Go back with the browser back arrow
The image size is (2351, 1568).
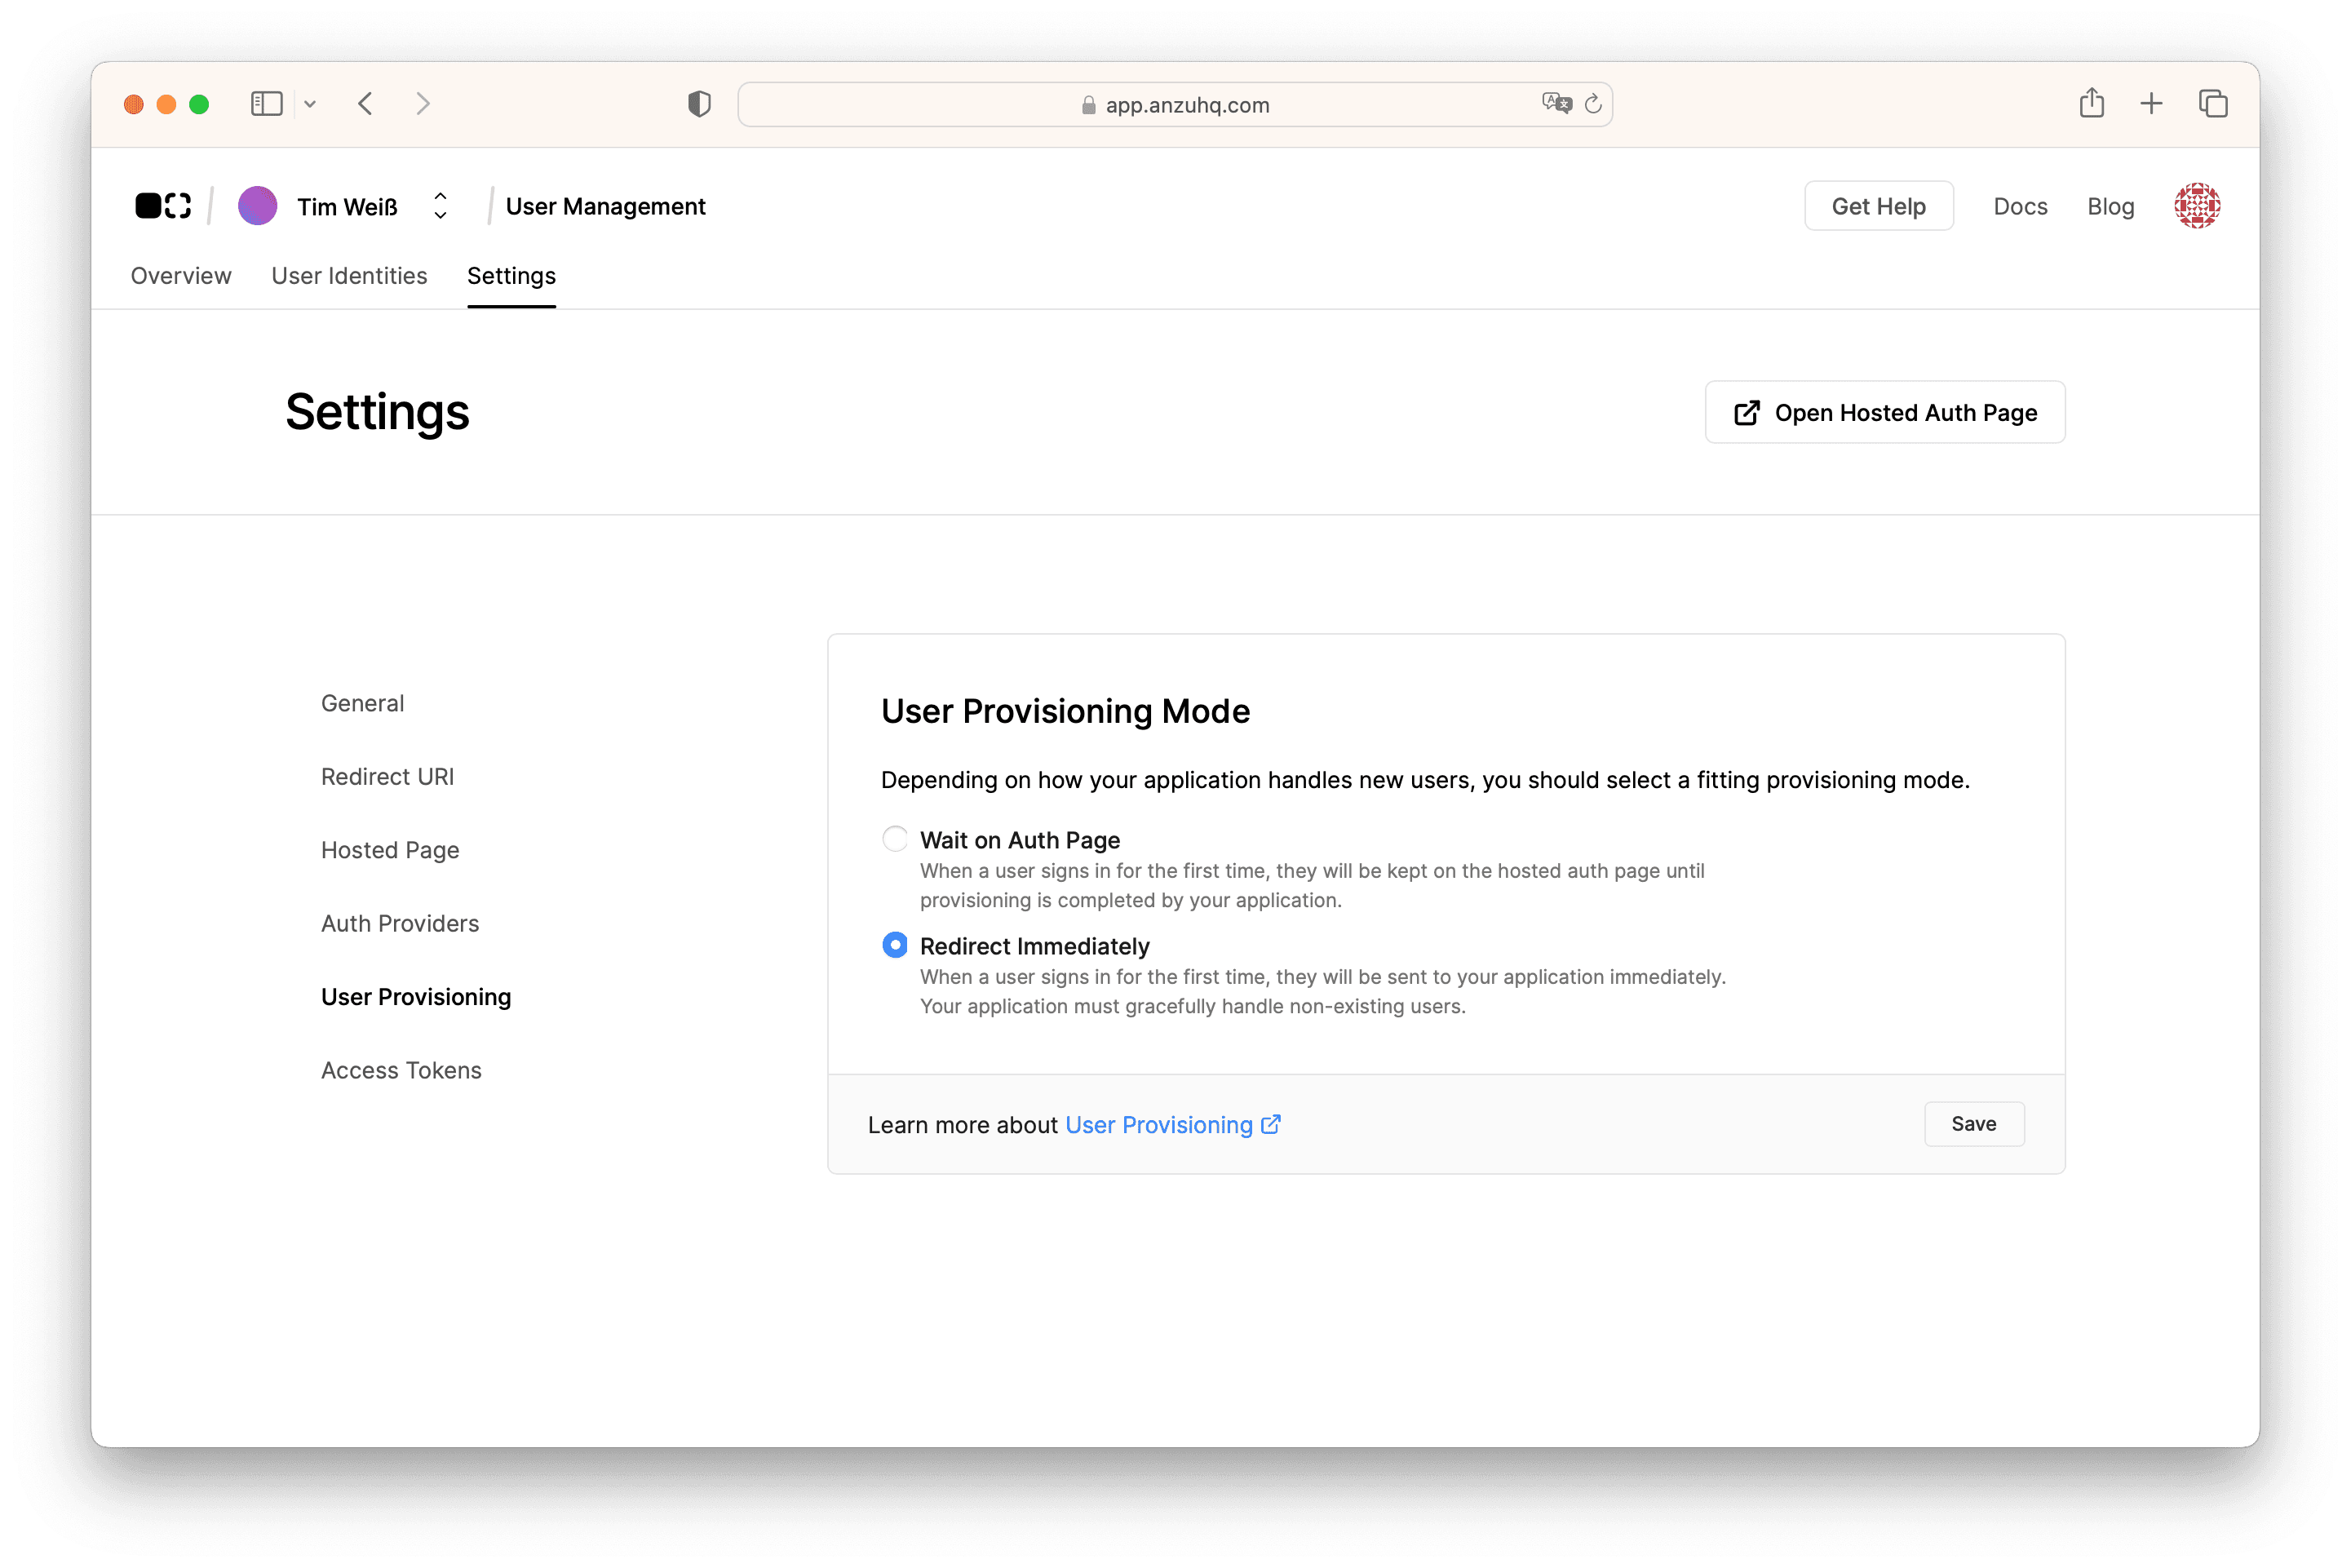(x=366, y=104)
